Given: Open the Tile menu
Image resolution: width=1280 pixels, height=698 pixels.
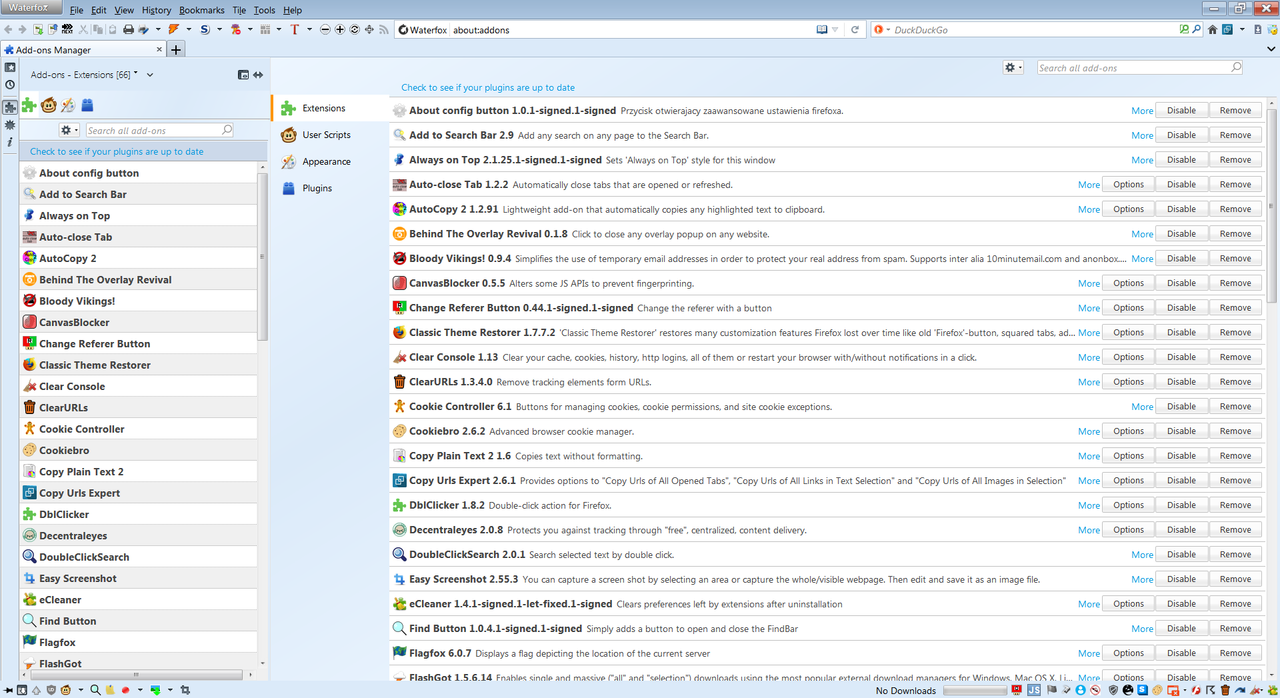Looking at the screenshot, I should tap(239, 10).
